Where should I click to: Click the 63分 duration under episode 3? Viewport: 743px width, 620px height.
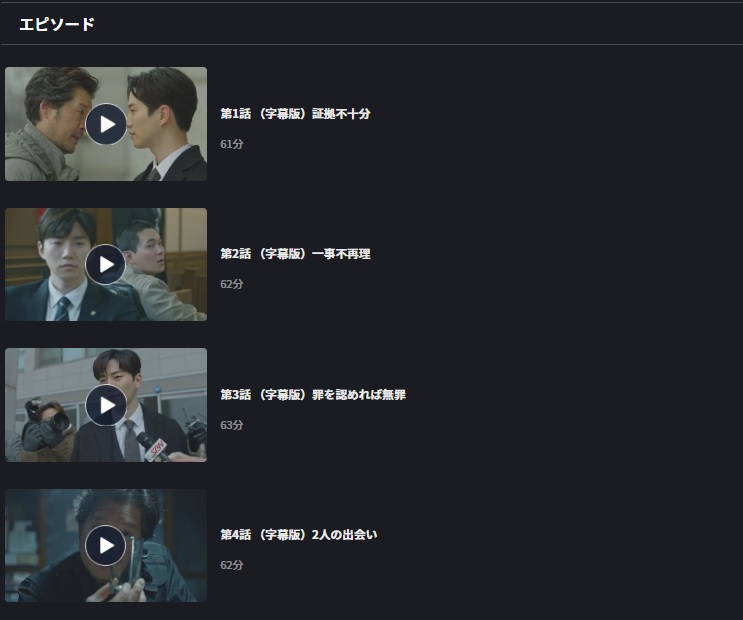[232, 425]
